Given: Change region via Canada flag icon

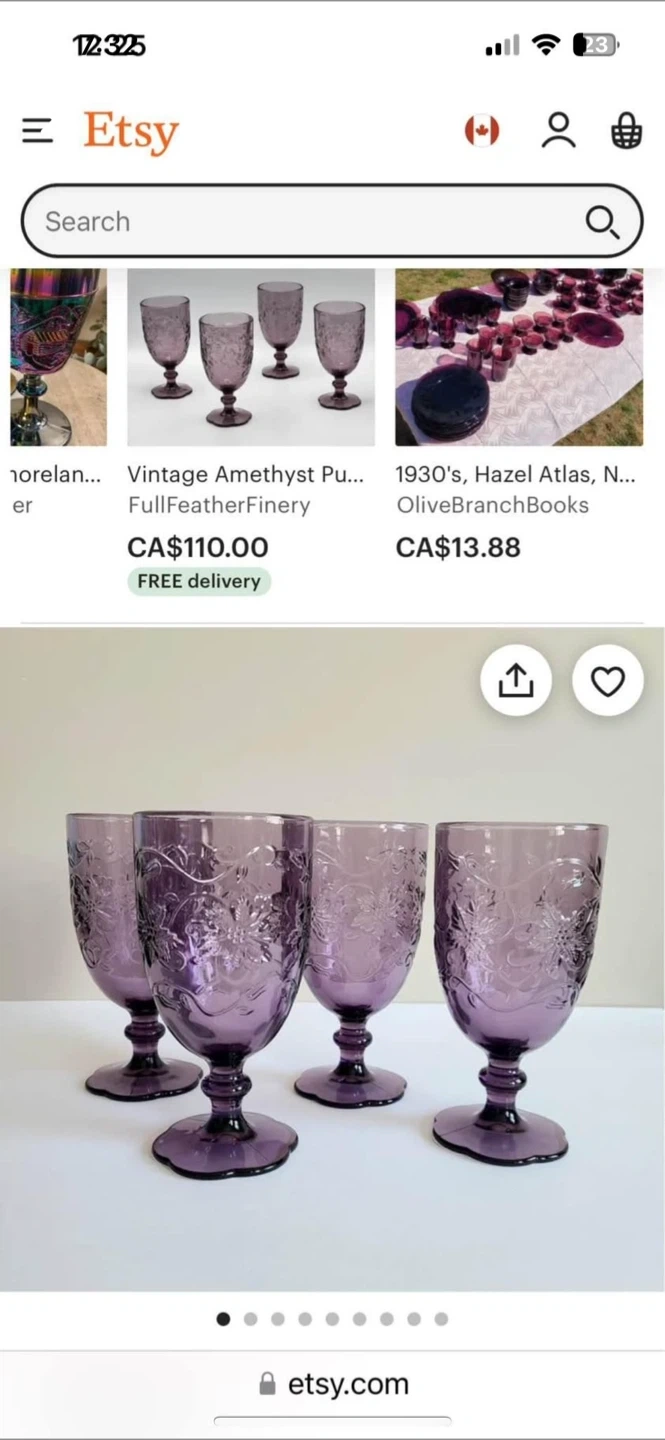Looking at the screenshot, I should click(x=482, y=131).
